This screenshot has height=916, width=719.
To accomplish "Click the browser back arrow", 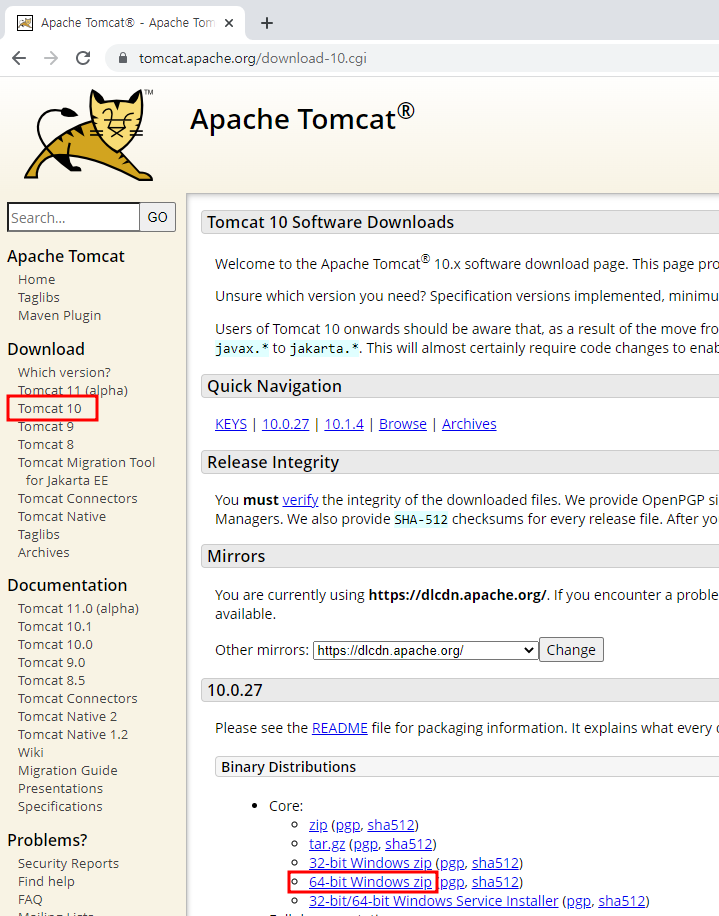I will click(x=19, y=58).
